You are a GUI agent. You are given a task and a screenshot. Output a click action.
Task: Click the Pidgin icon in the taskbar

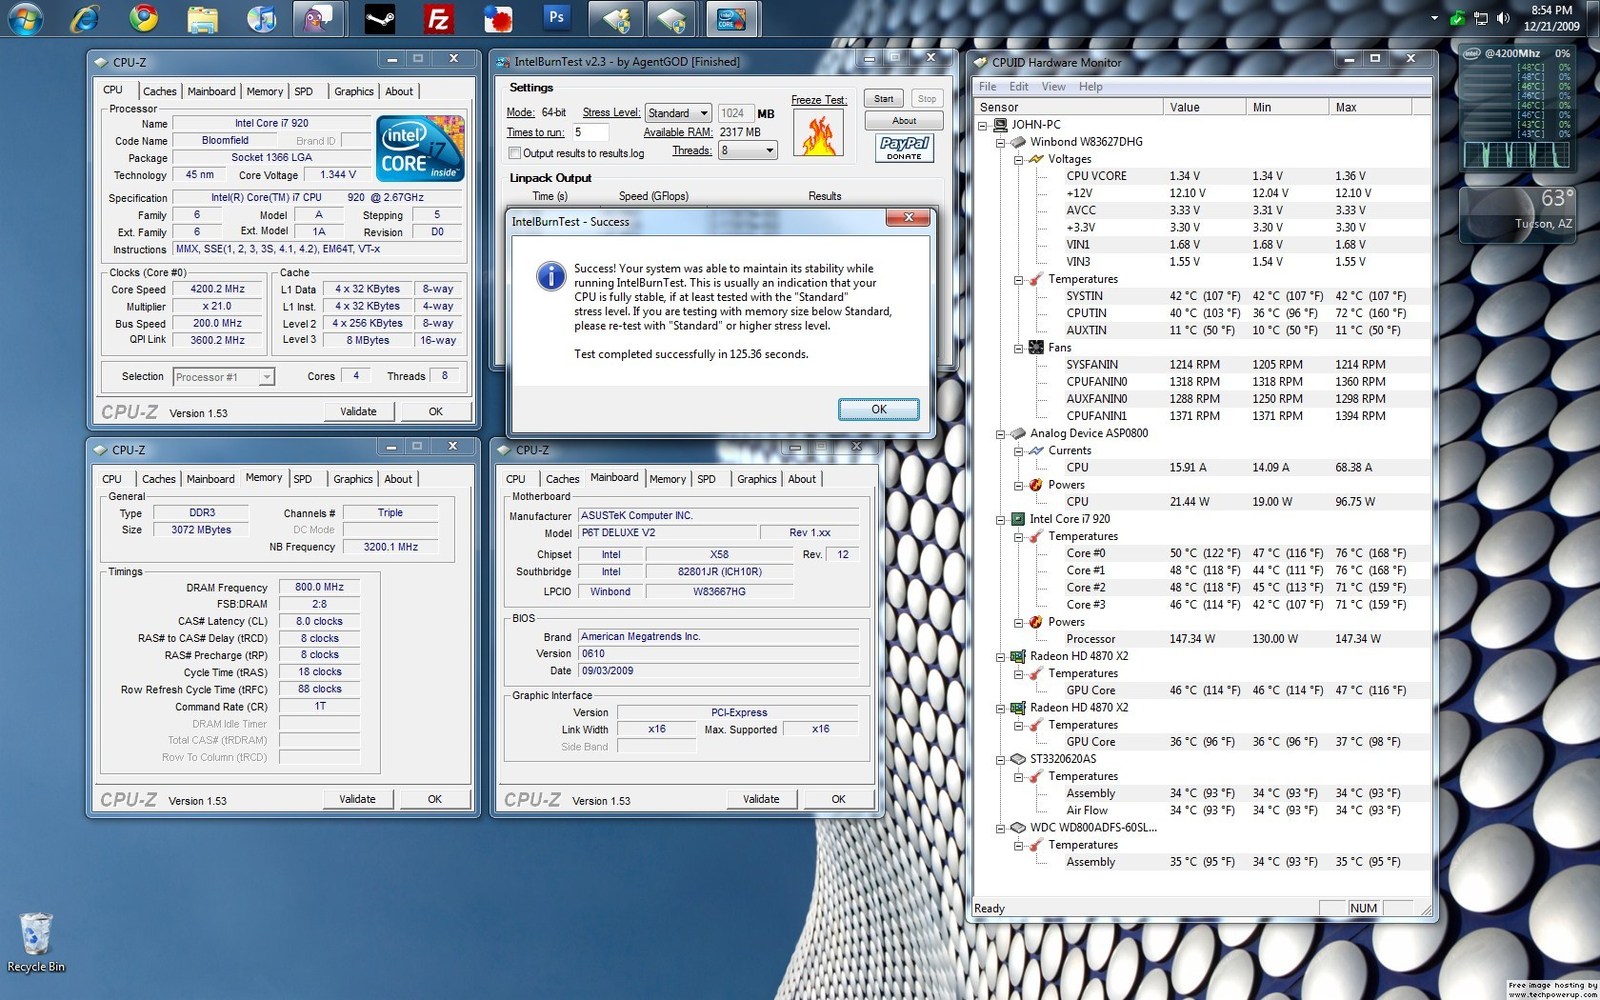(x=319, y=18)
